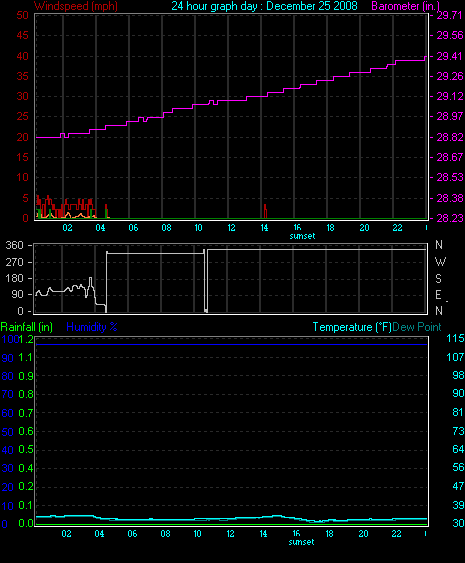Click the Rainfall (in) legend label
Screen dimensions: 465x563
coord(27,327)
